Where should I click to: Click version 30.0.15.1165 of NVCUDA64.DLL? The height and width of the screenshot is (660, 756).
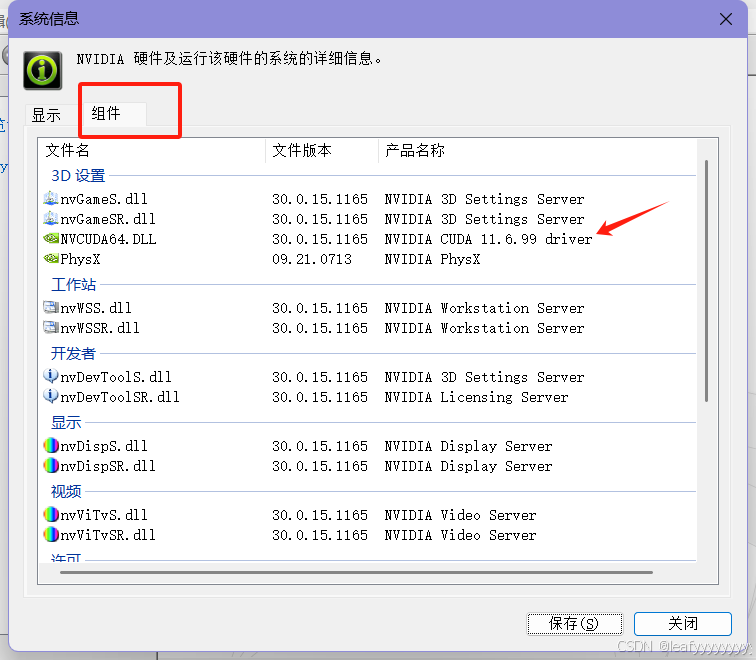tap(320, 239)
